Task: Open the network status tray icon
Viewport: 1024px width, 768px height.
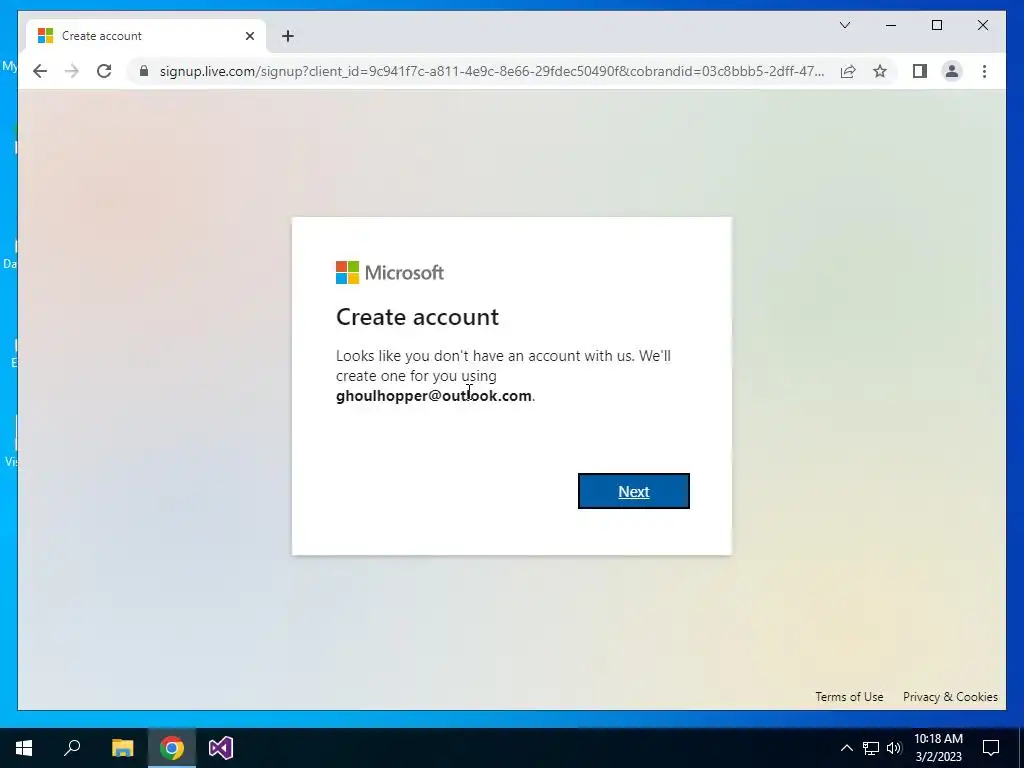Action: tap(871, 748)
